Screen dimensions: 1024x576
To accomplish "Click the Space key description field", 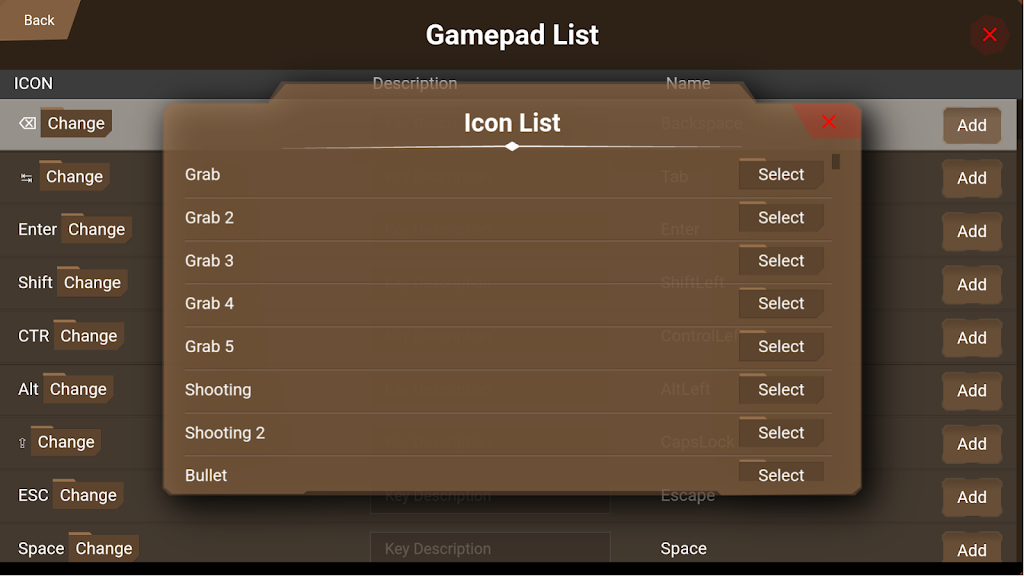I will (489, 548).
